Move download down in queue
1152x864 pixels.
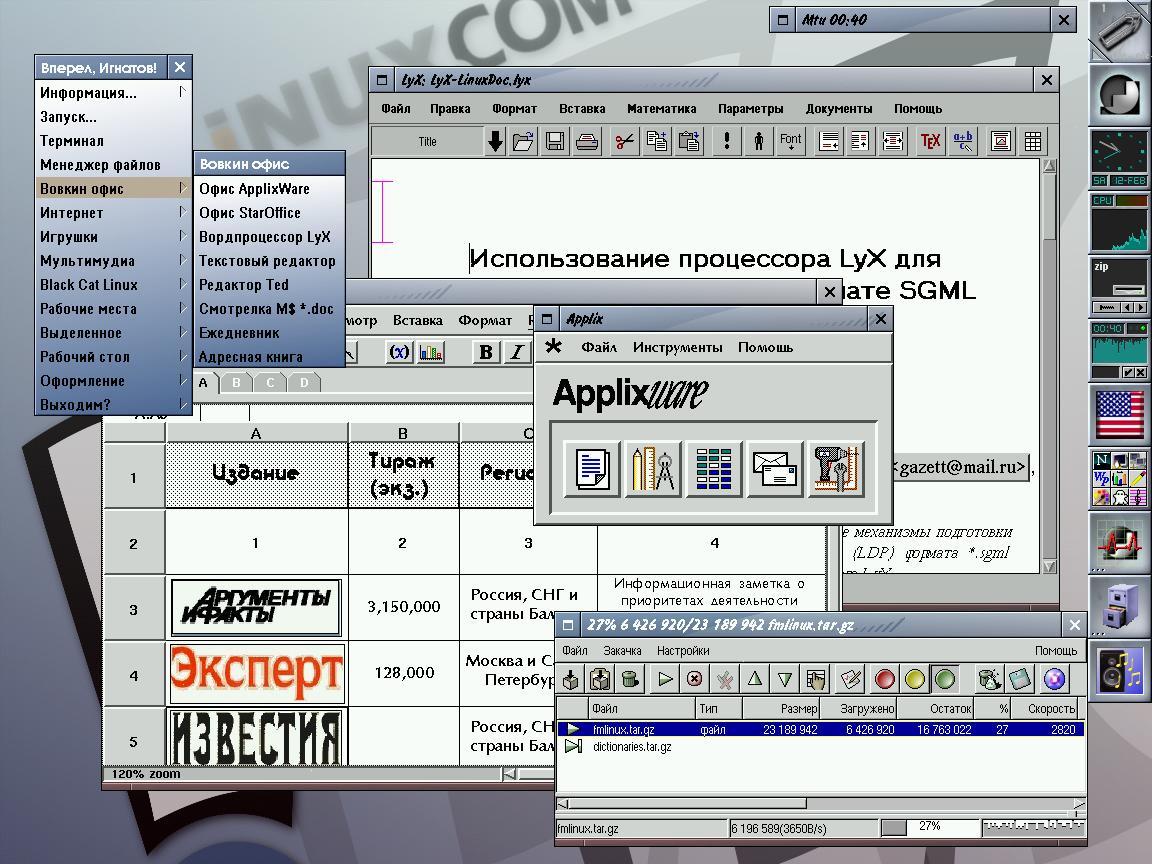[785, 679]
